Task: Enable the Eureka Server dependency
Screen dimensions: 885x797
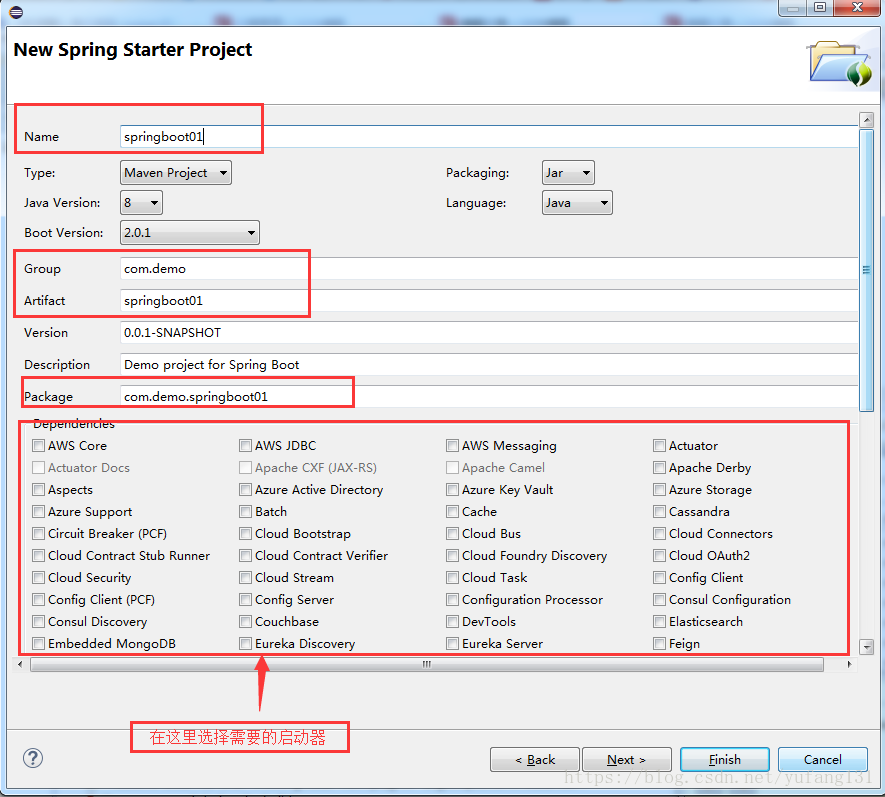Action: click(453, 643)
